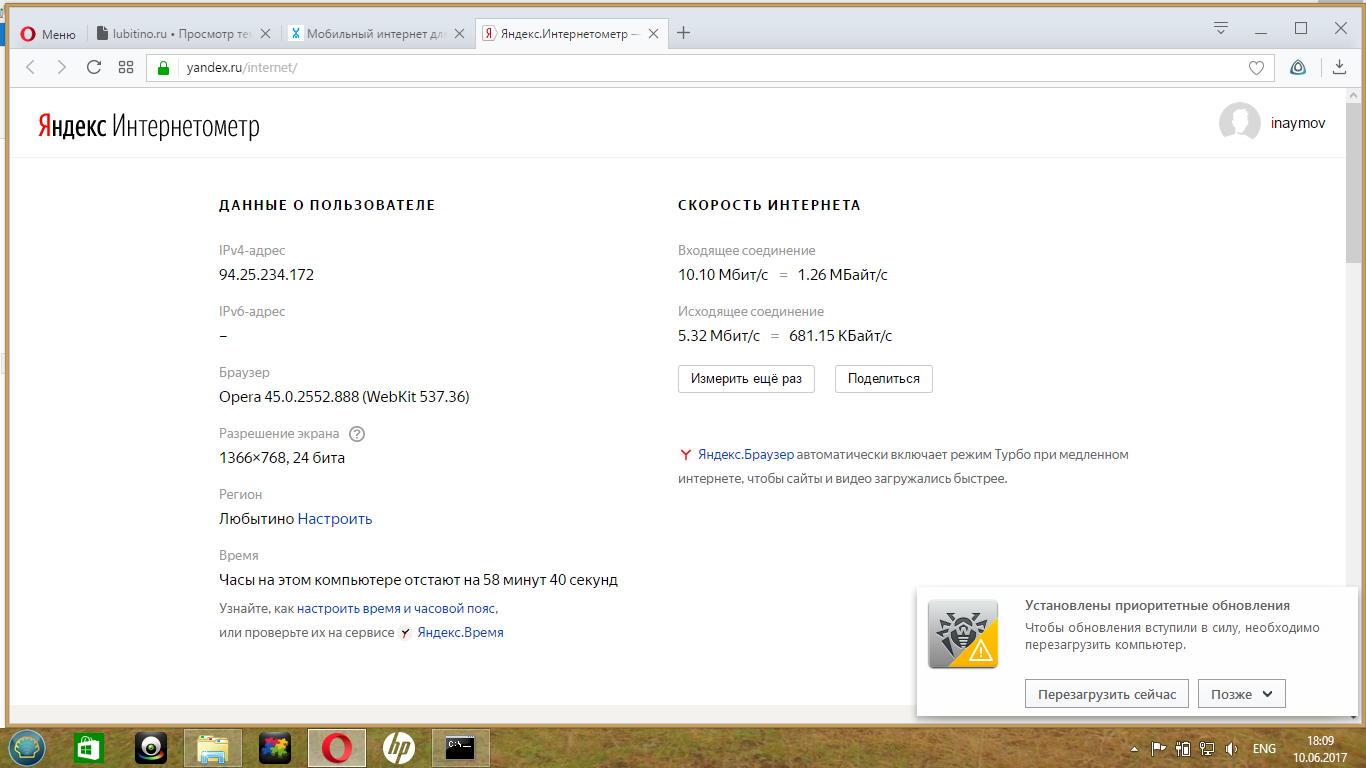Switch to Мобильный интернет tab

click(370, 33)
